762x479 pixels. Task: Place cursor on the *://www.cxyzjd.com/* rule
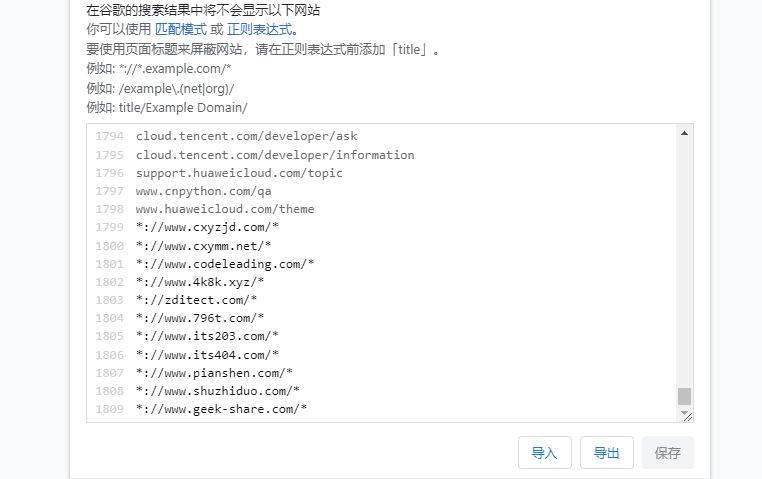(x=207, y=227)
